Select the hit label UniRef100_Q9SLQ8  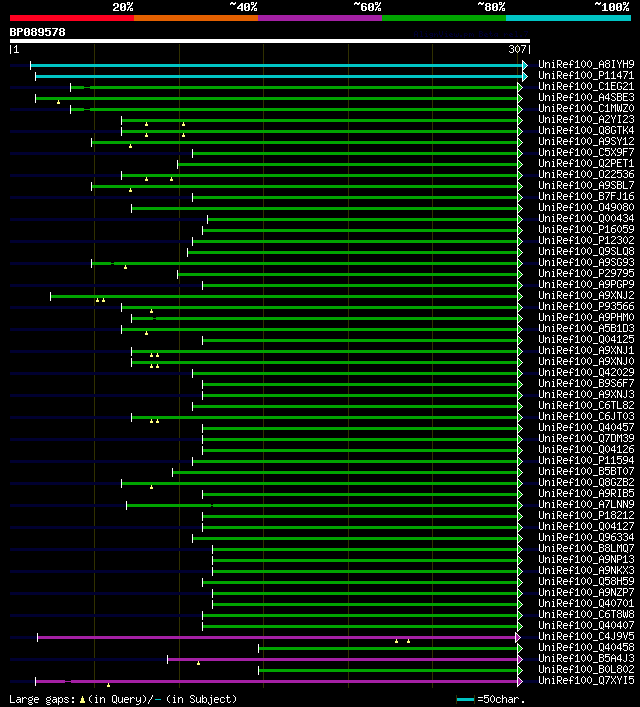(586, 251)
